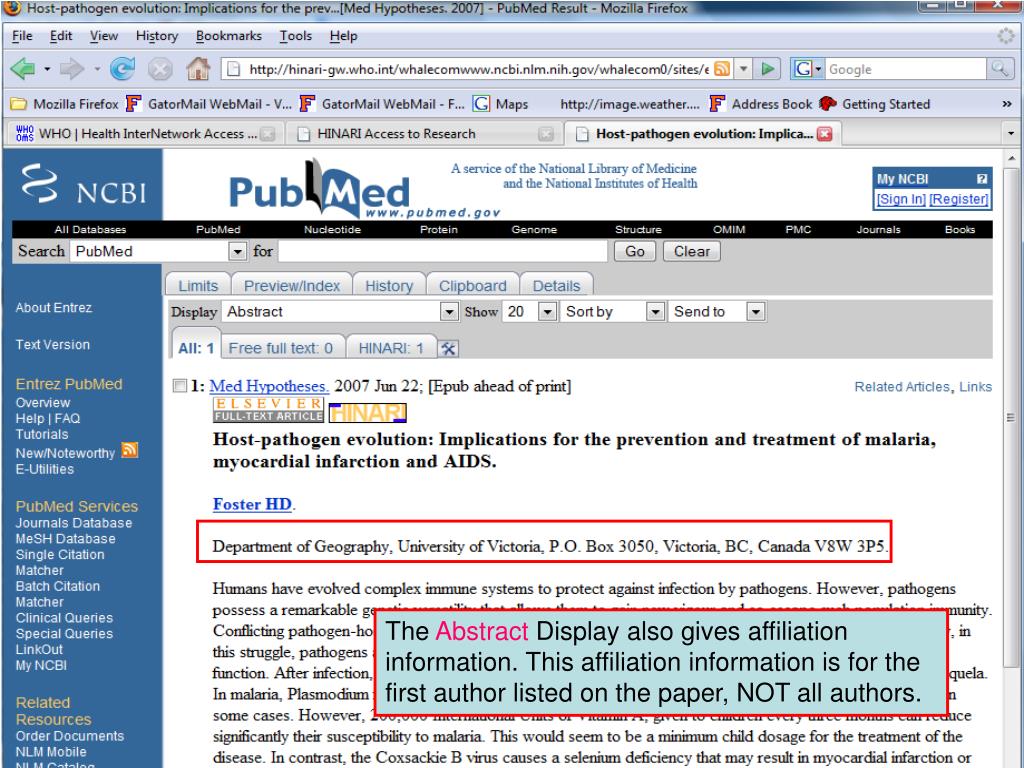Click the green Go arrow beside URL
Screen dimensions: 1024x768
tap(769, 69)
